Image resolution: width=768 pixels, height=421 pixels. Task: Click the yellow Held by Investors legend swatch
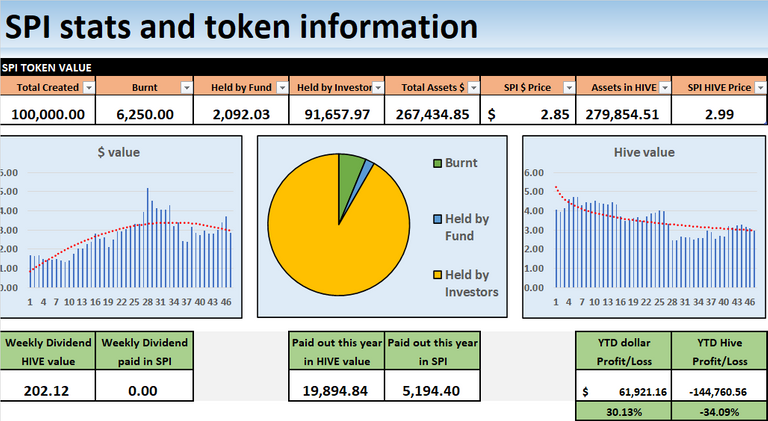point(437,275)
